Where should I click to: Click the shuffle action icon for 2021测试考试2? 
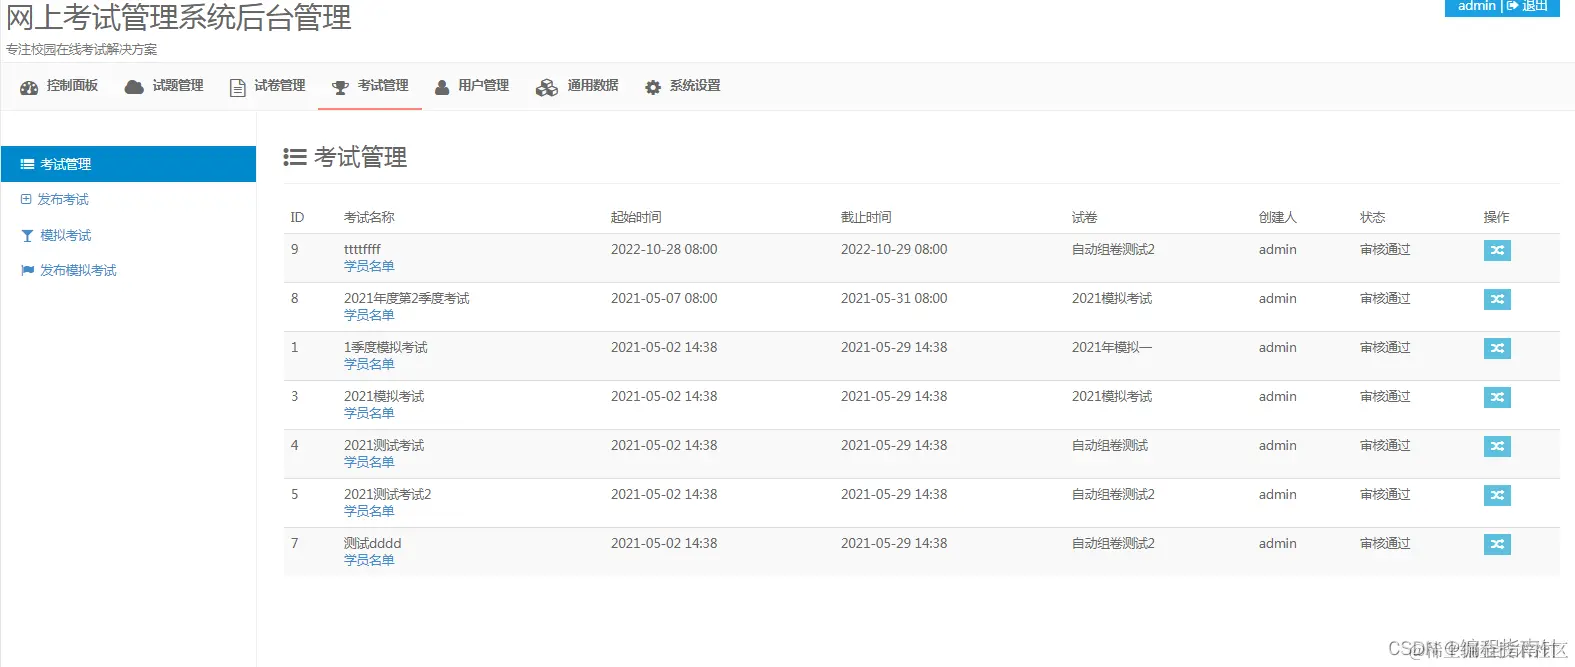[1497, 495]
